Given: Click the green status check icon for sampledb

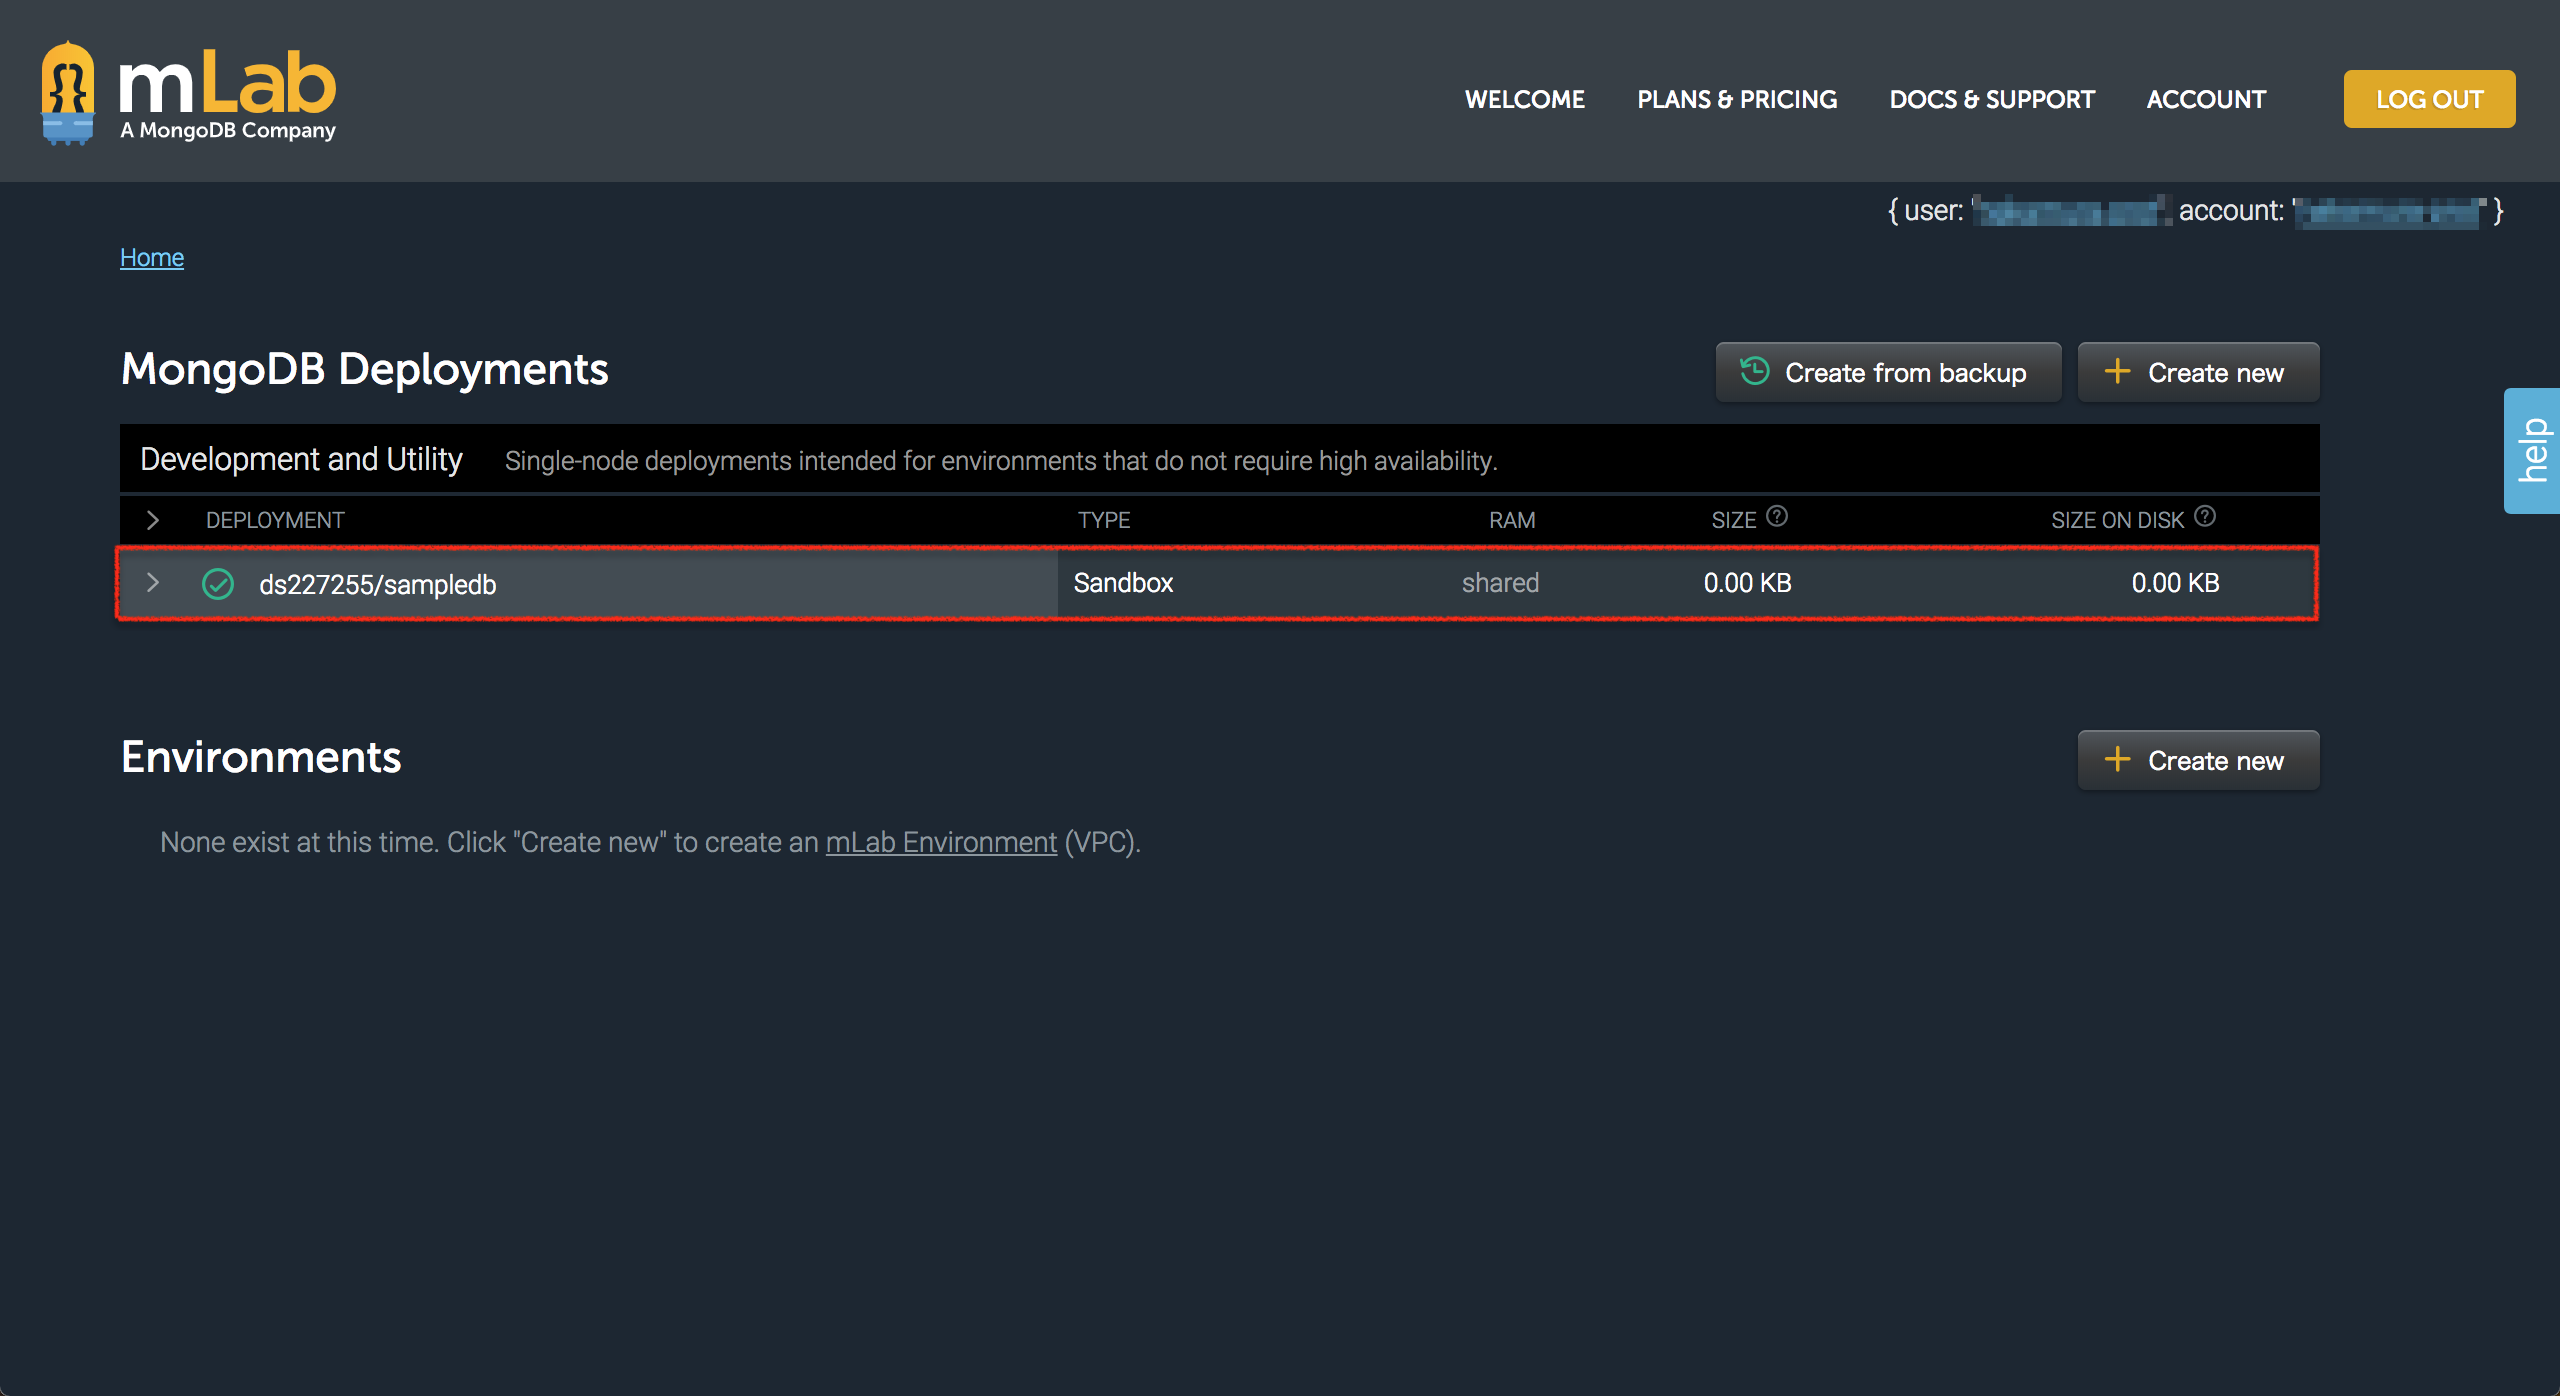Looking at the screenshot, I should pyautogui.click(x=218, y=584).
